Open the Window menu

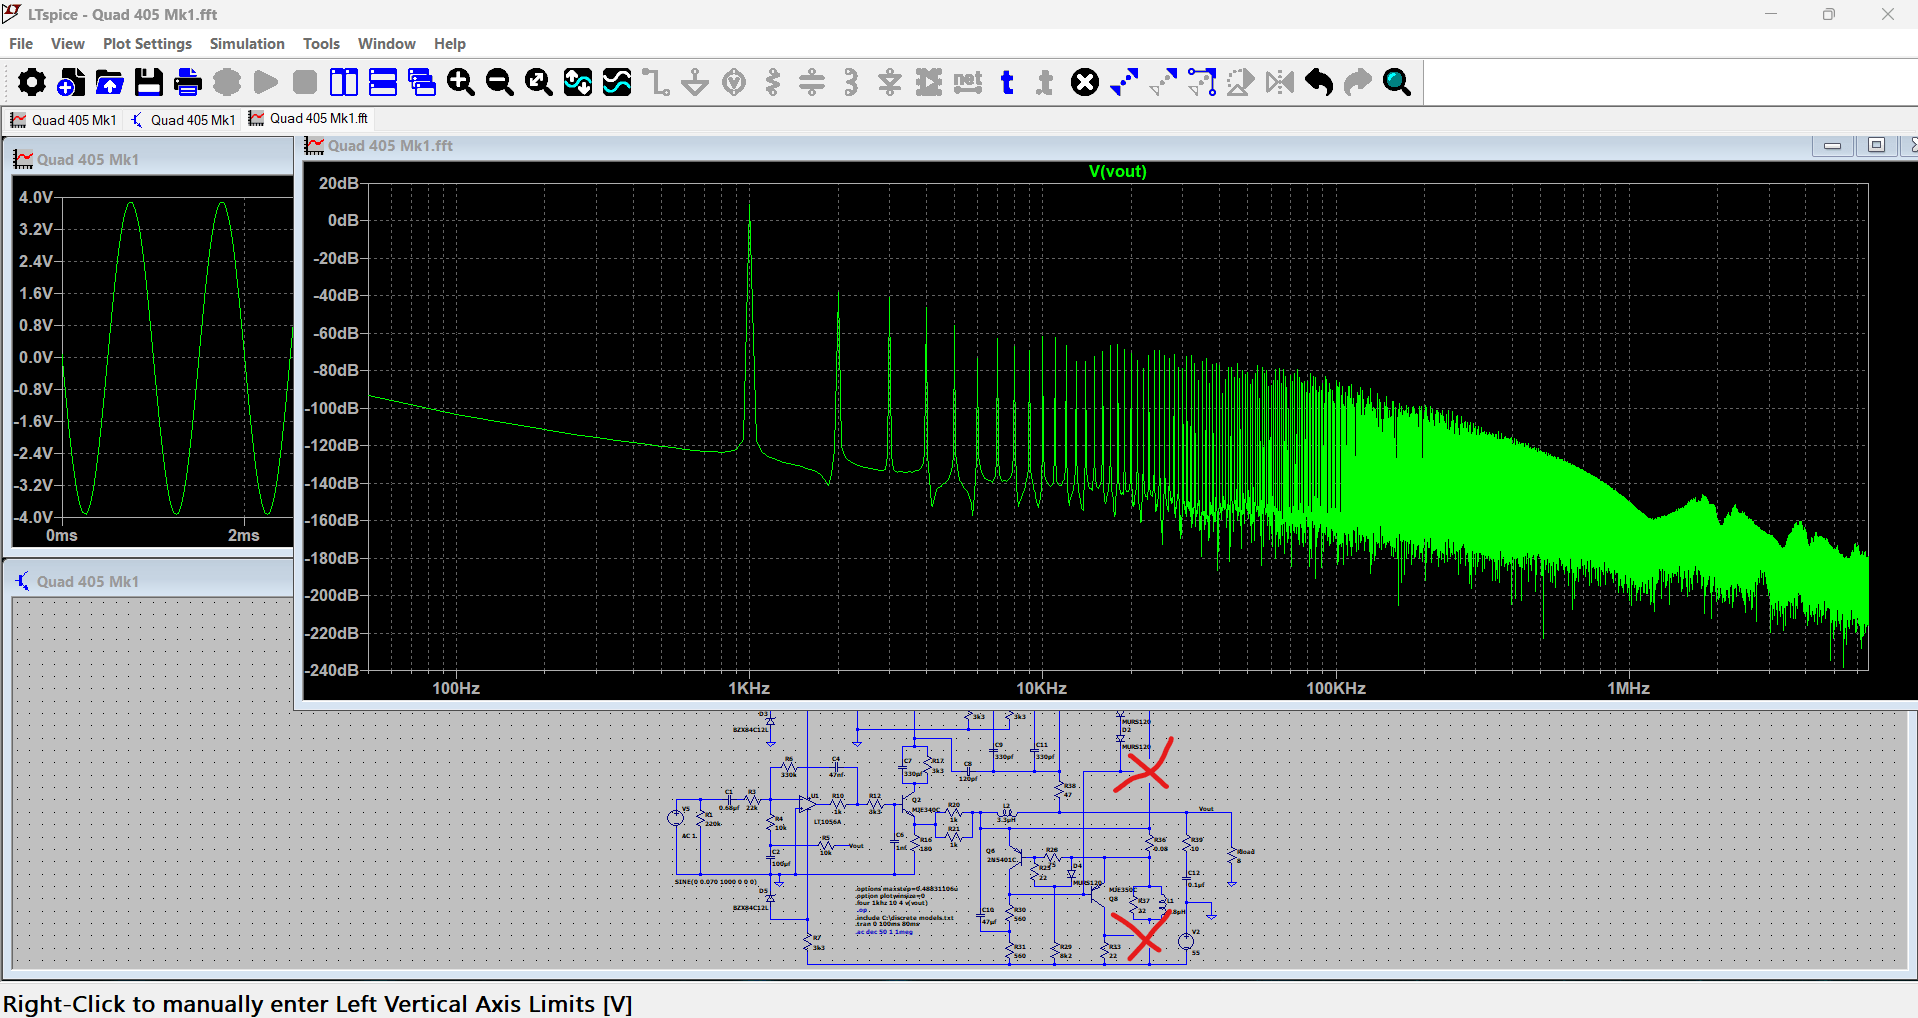387,44
